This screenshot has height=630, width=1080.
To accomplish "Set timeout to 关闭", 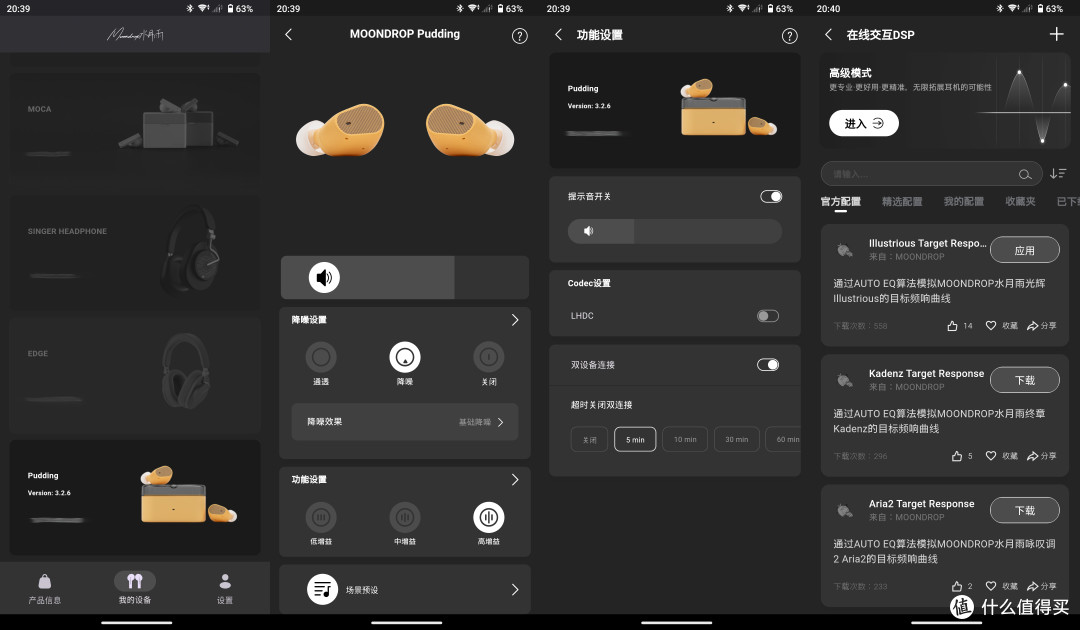I will coord(589,439).
